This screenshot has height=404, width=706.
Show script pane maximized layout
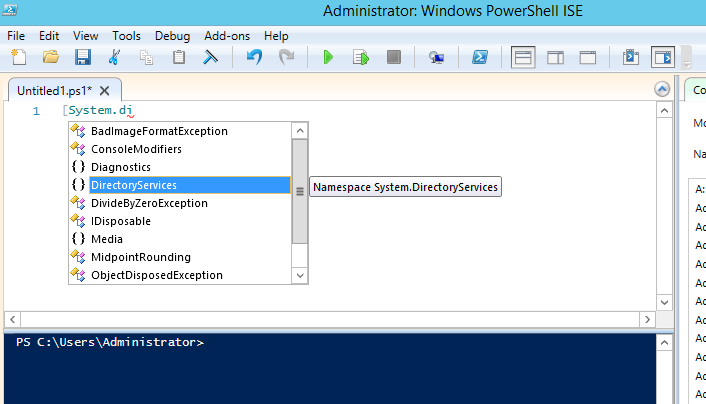click(588, 57)
